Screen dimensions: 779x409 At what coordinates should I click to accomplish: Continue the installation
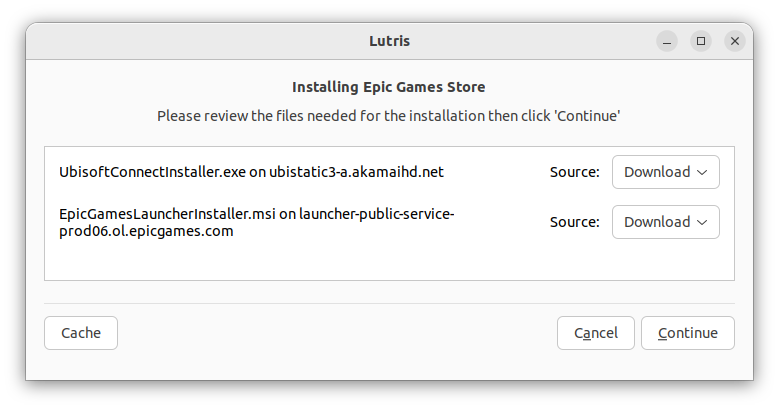[x=688, y=333]
